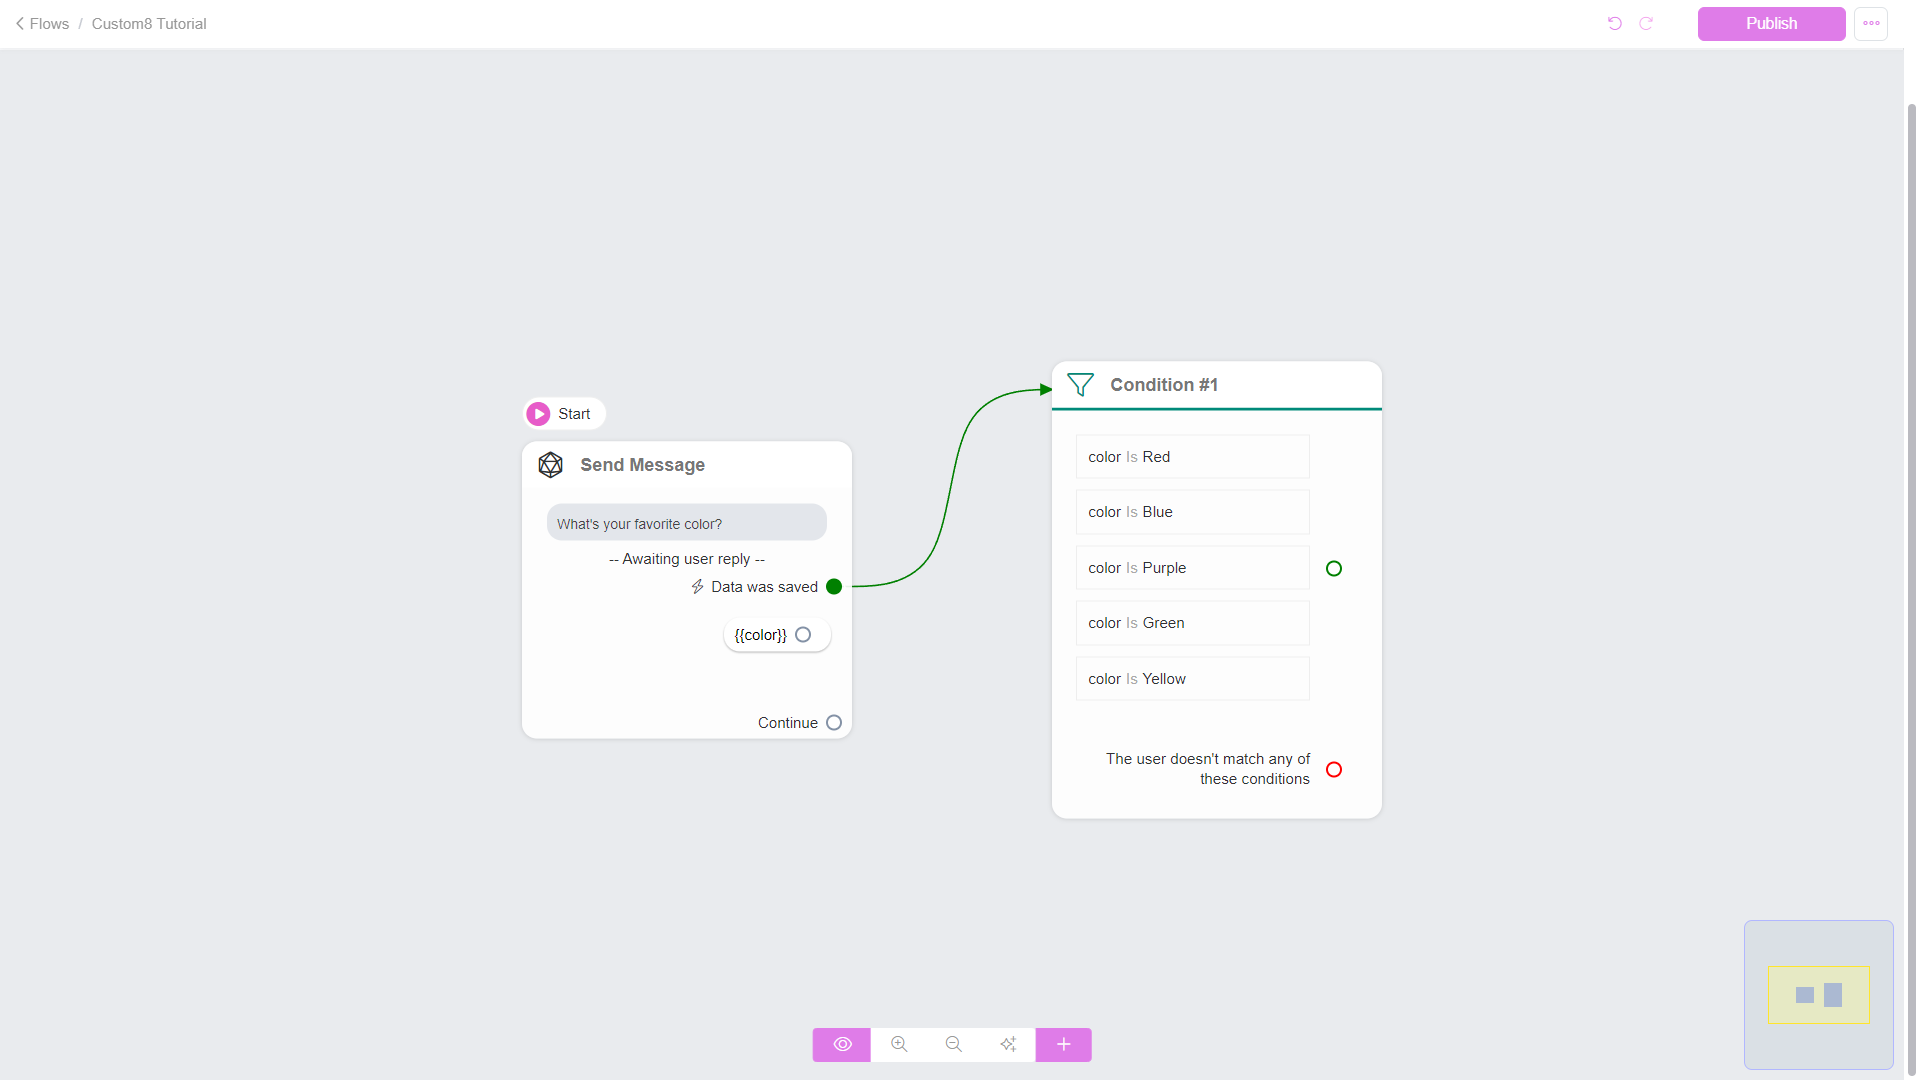Click the redo arrow icon
The height and width of the screenshot is (1080, 1920).
(x=1646, y=23)
